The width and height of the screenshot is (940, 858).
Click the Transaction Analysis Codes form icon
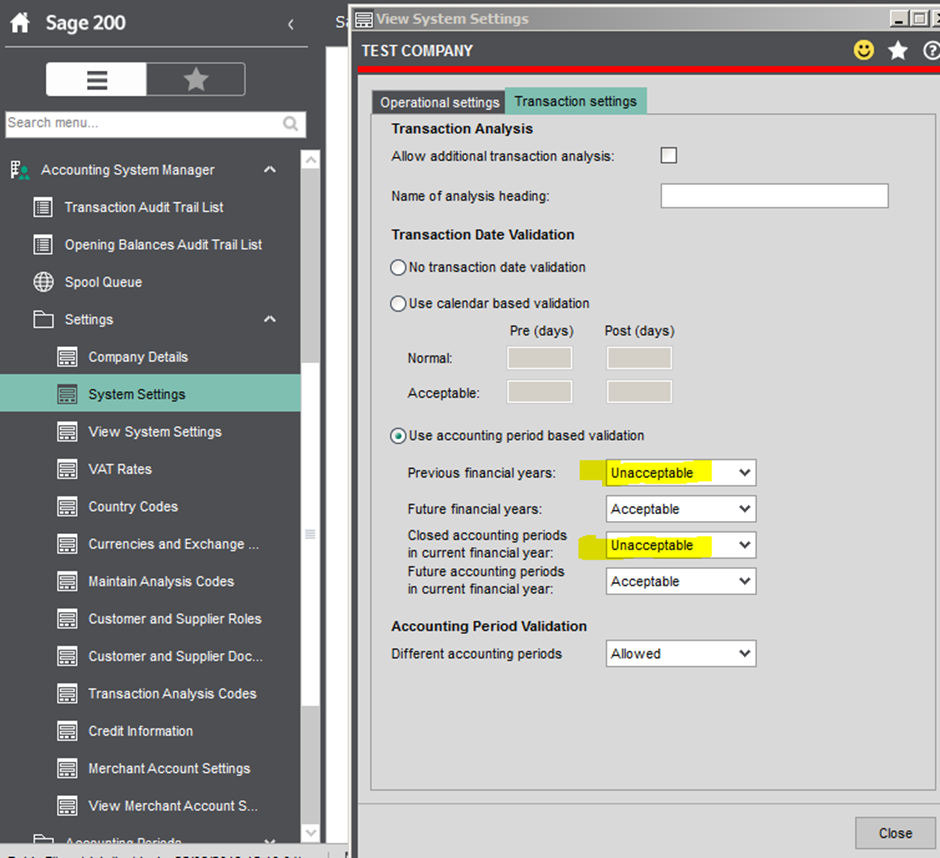(67, 694)
